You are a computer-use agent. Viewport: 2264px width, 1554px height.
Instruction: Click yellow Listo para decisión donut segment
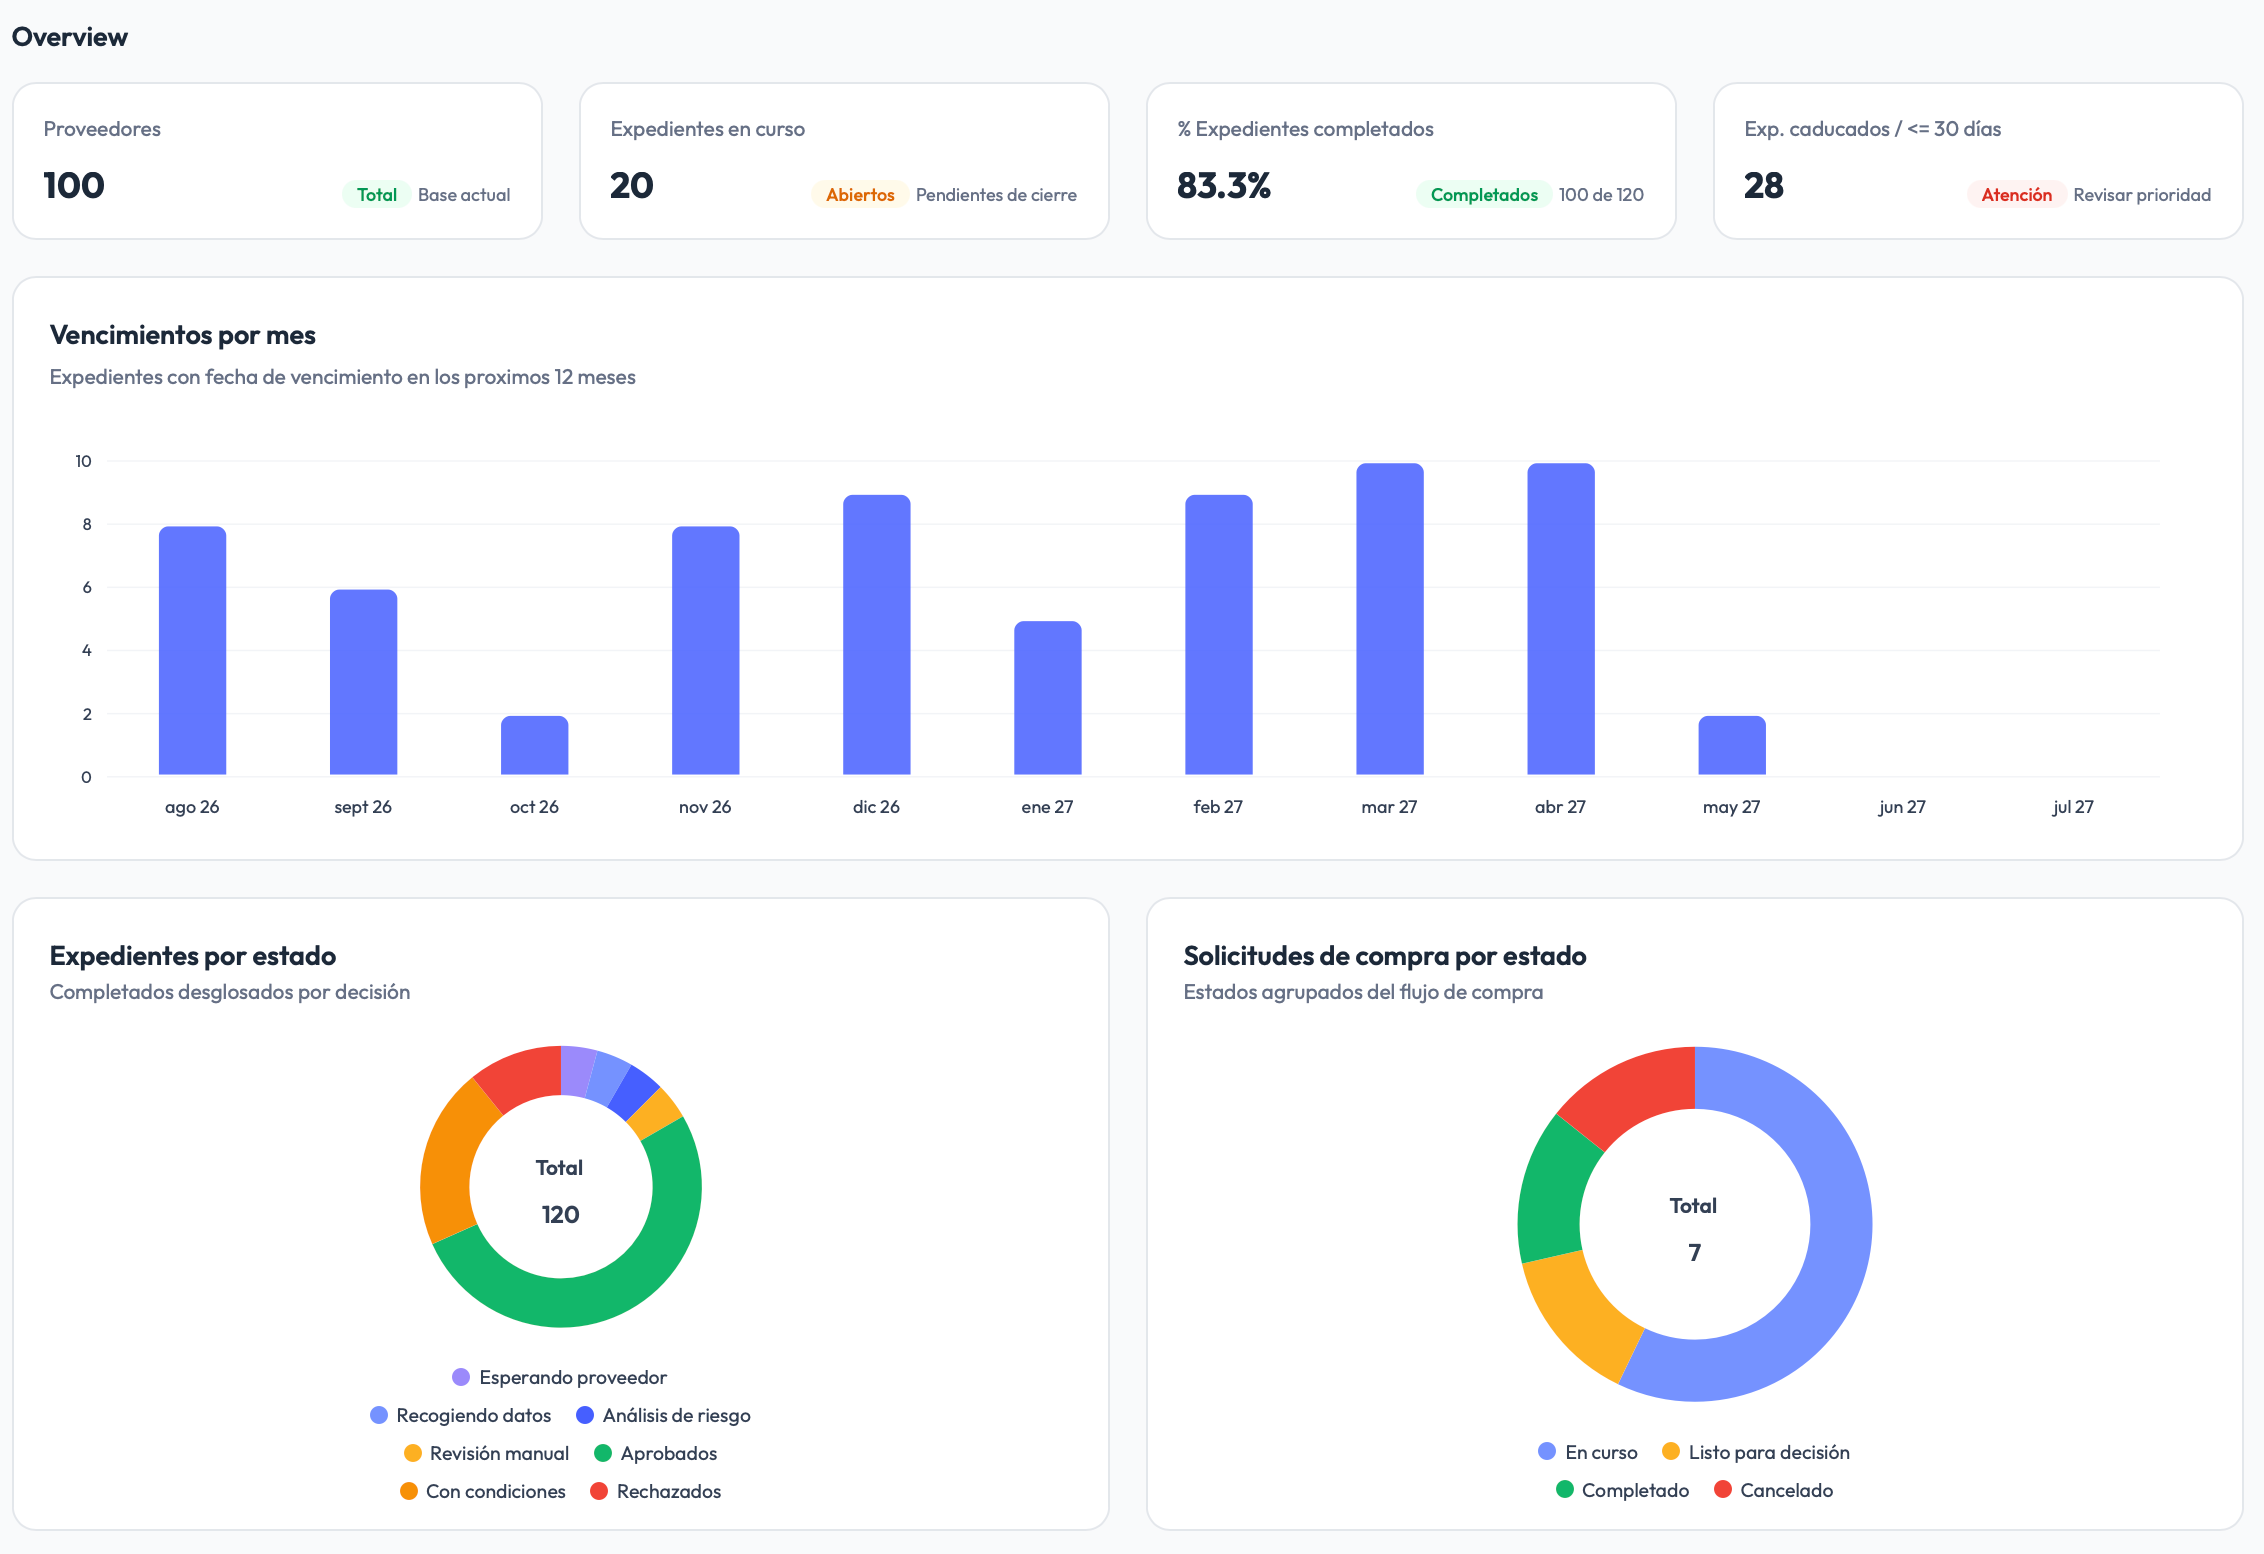[1580, 1315]
